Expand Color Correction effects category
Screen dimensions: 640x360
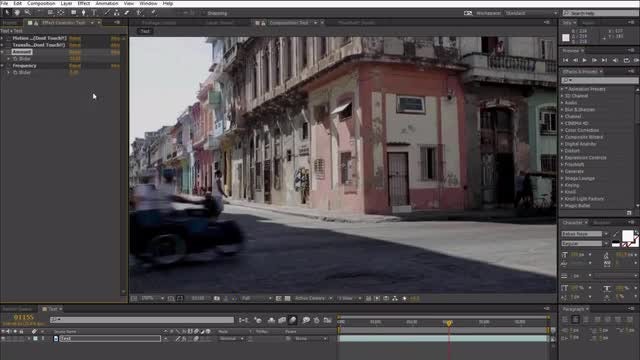coord(562,130)
